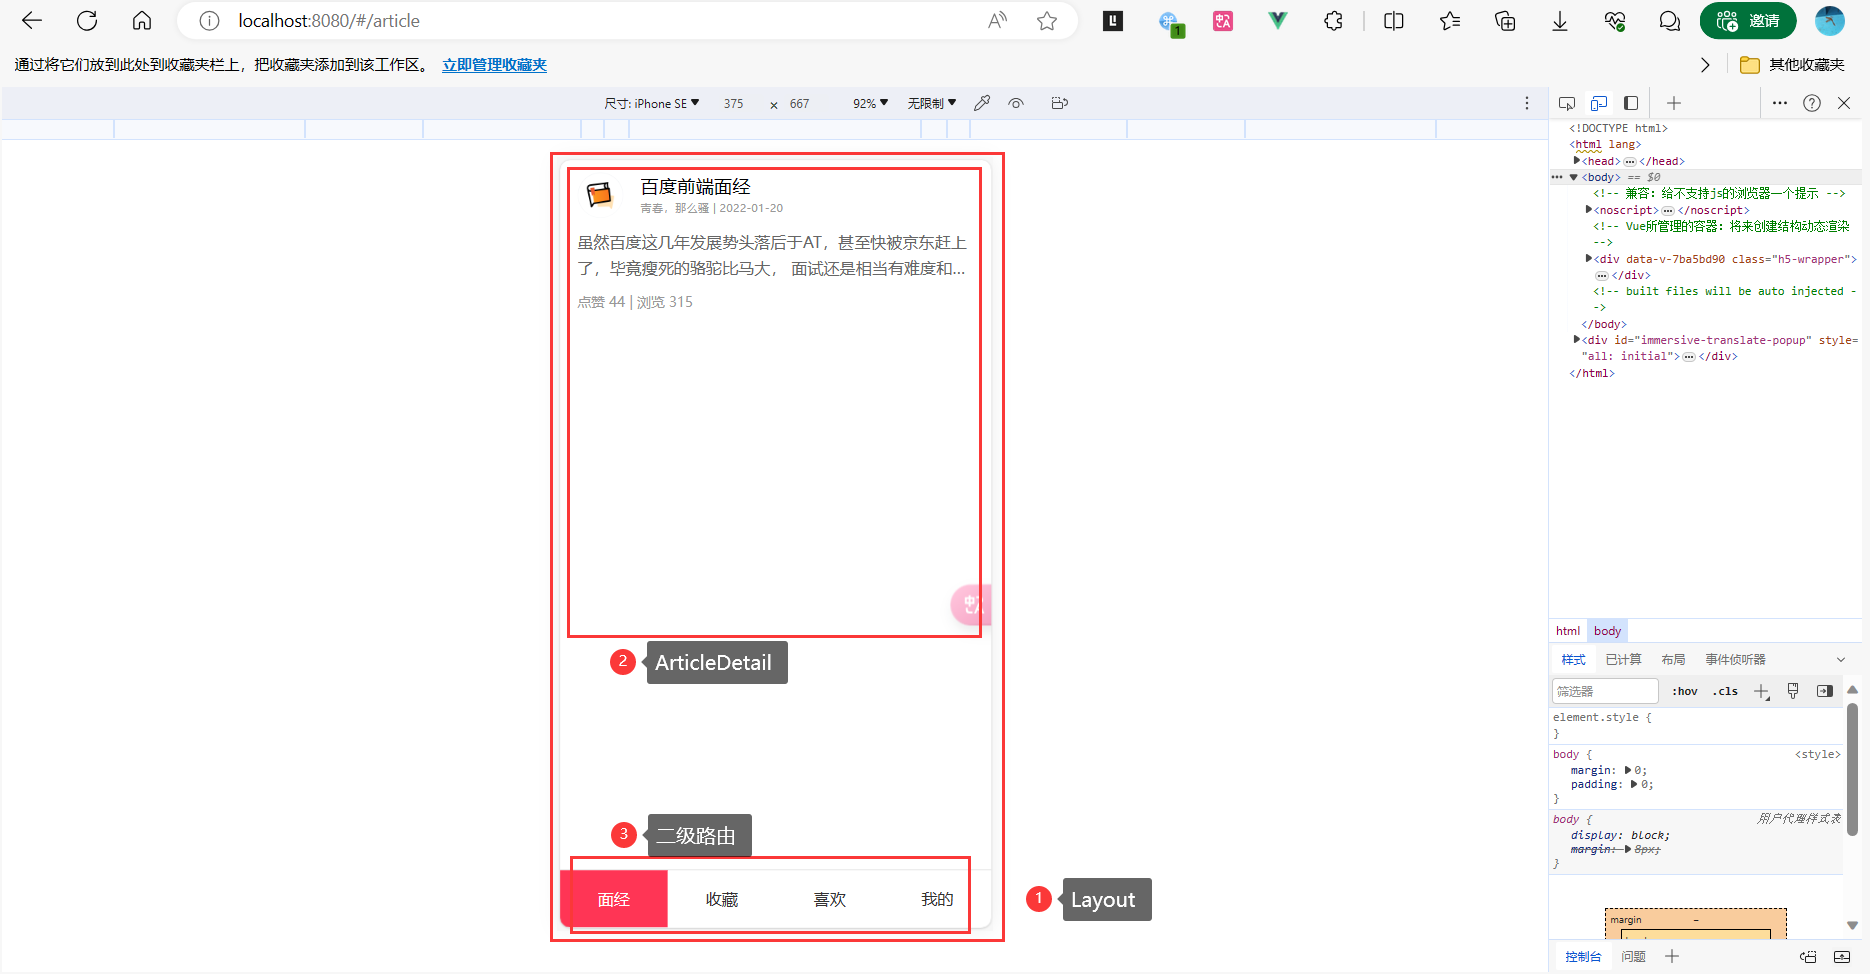The height and width of the screenshot is (974, 1870).
Task: Click the eyedropper icon in the device toolbar
Action: click(982, 103)
